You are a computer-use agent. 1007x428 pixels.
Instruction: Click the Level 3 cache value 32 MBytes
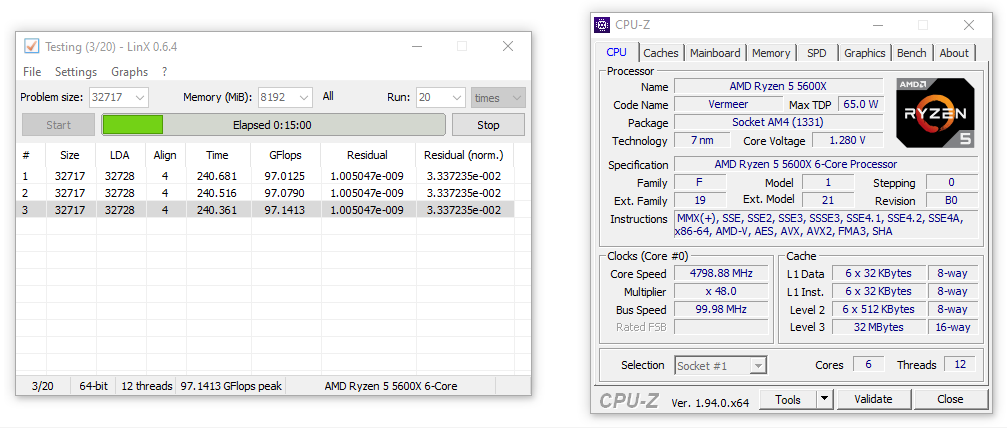point(880,327)
